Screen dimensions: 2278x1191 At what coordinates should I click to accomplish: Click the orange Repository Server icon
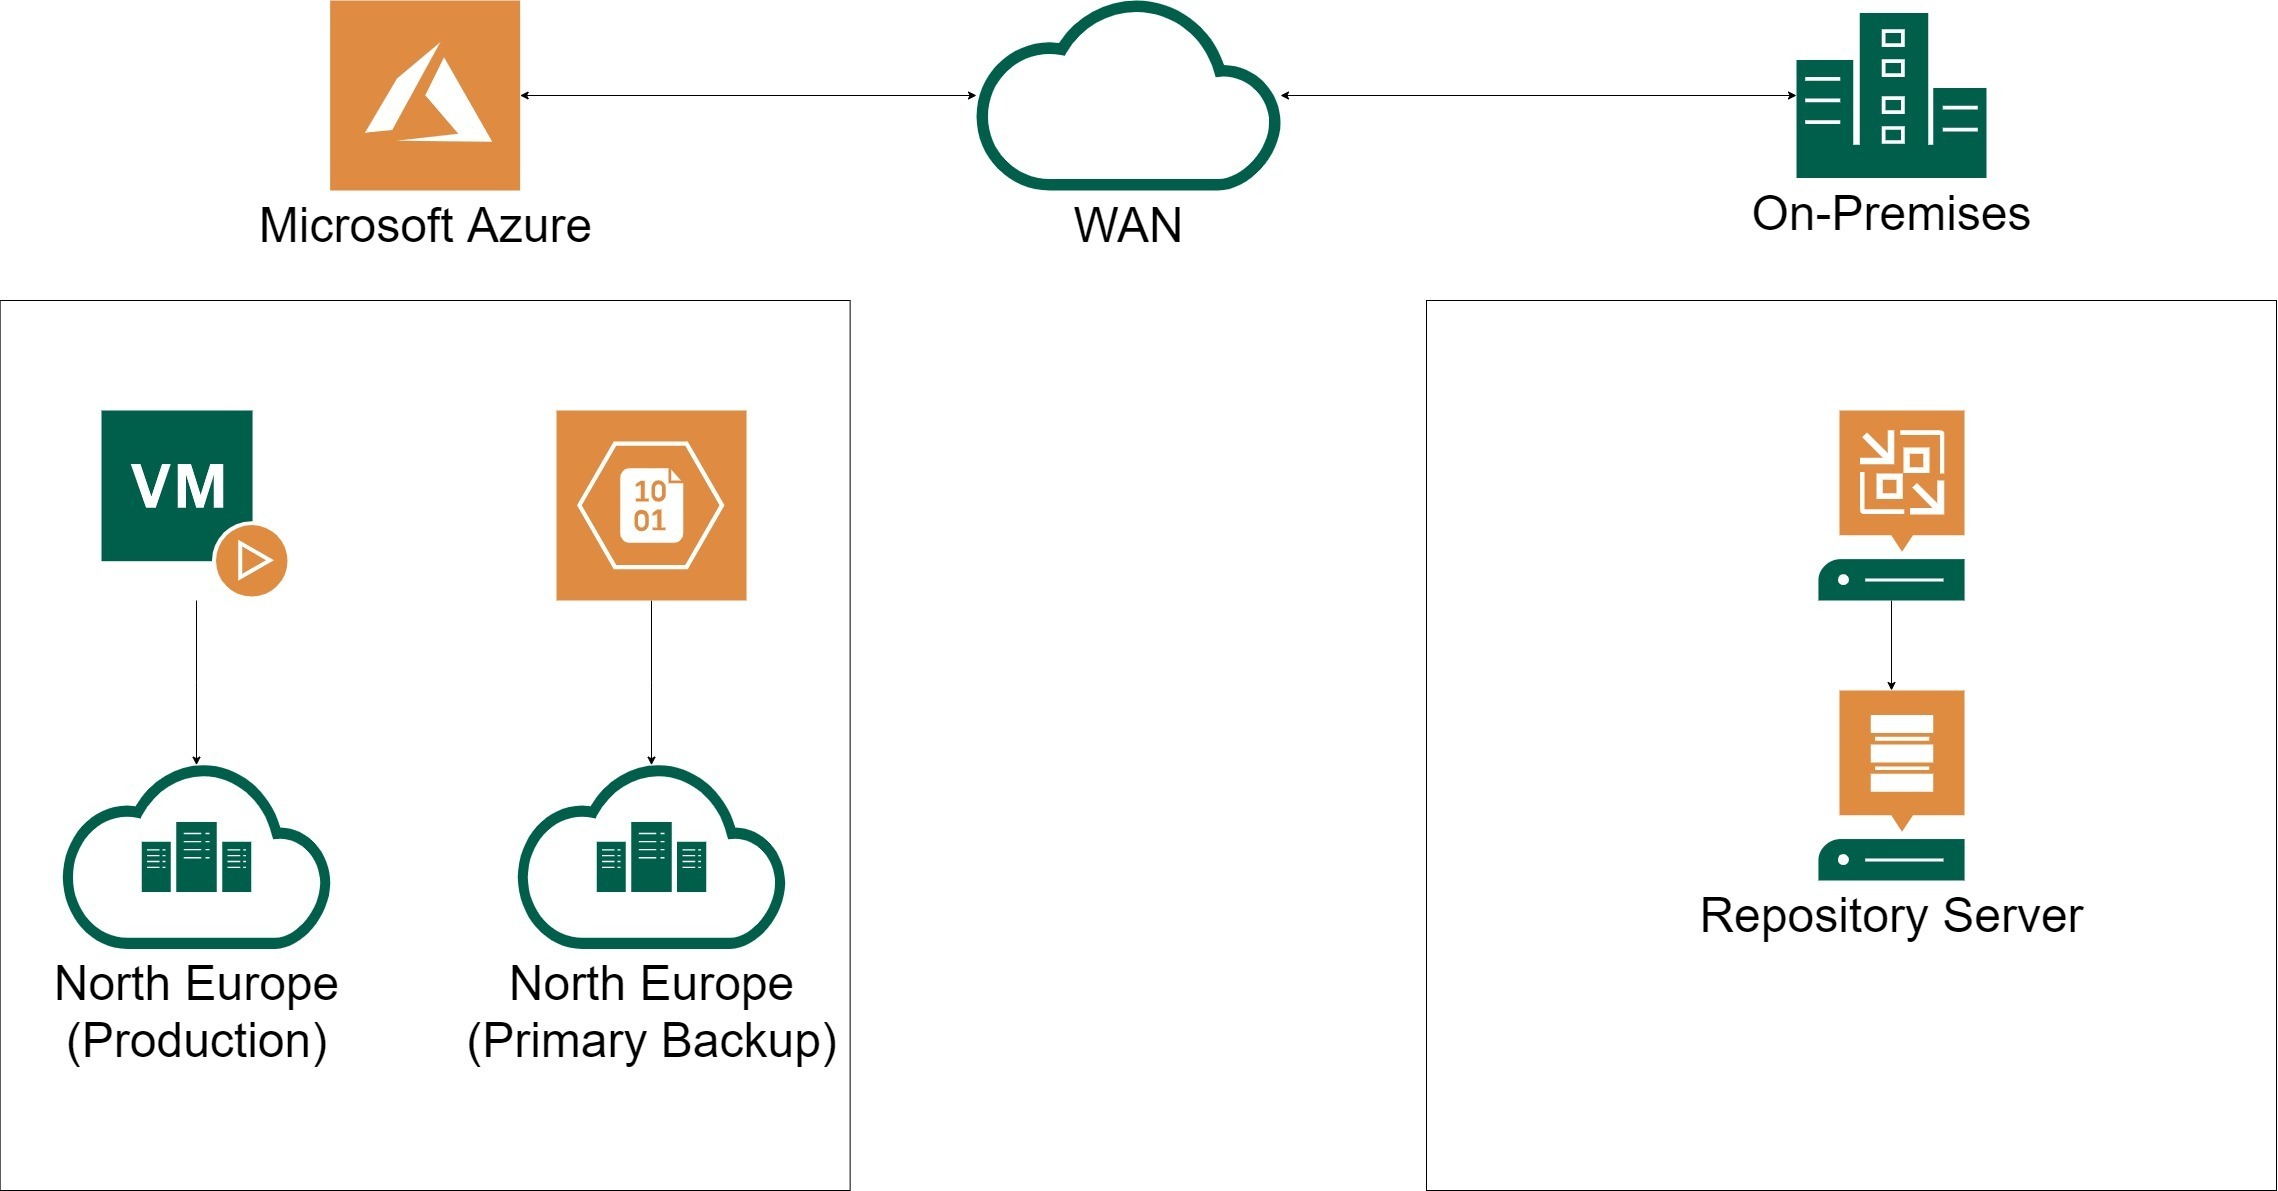1891,785
